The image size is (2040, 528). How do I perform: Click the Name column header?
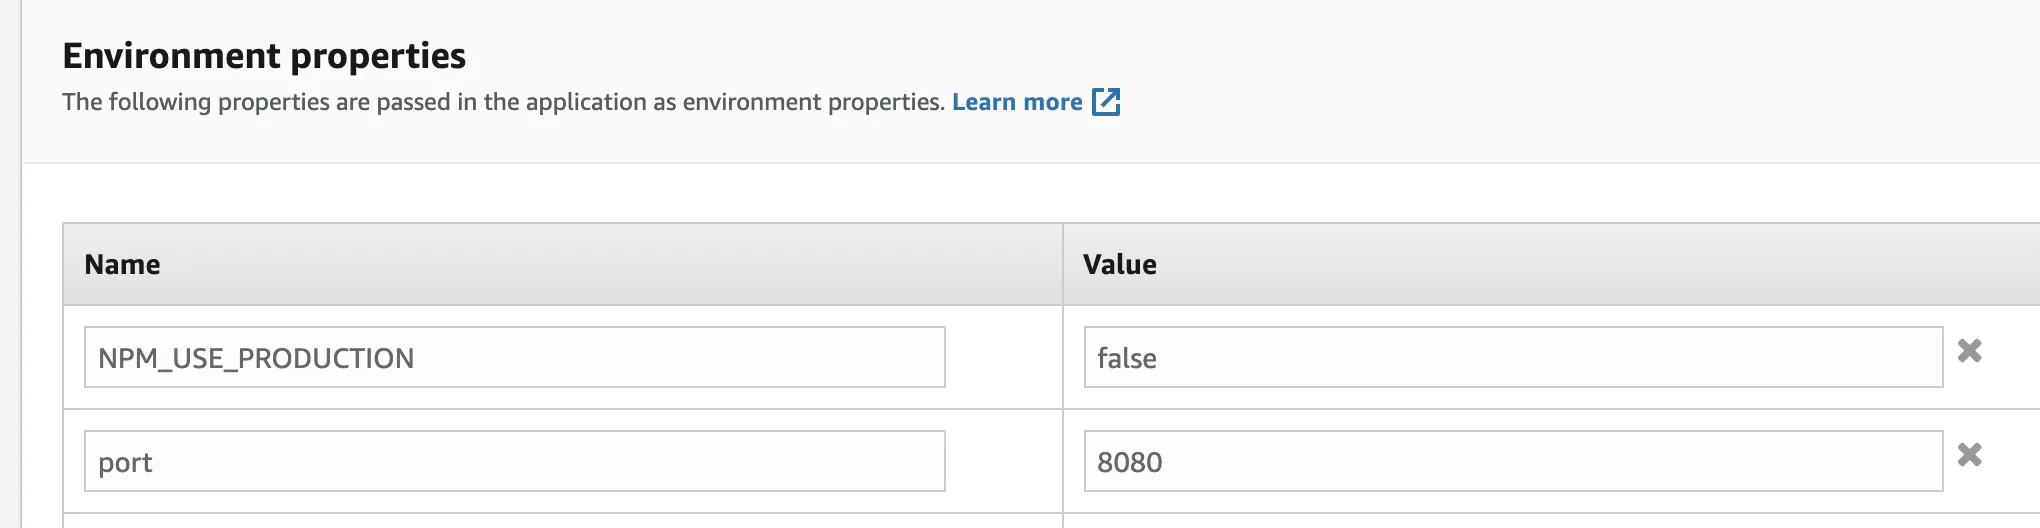click(x=122, y=264)
